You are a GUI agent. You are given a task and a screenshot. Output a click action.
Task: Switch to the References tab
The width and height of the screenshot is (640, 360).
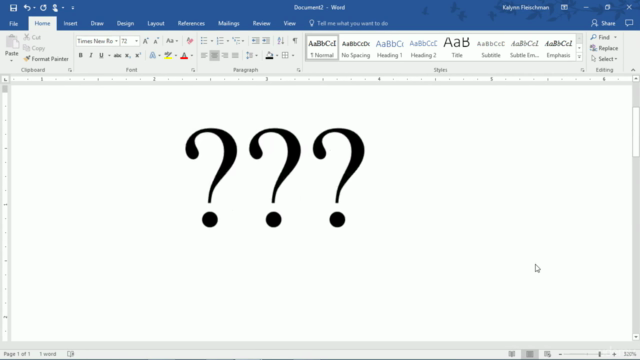pos(191,24)
